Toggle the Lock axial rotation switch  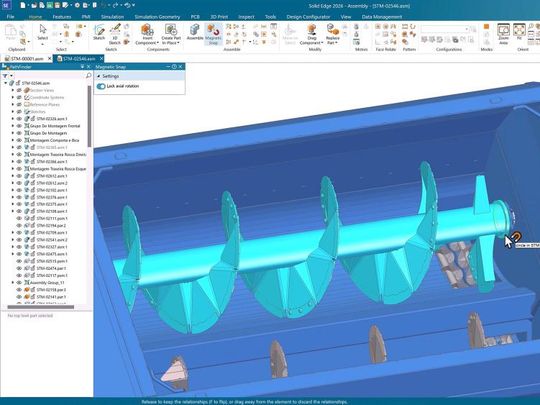[101, 86]
